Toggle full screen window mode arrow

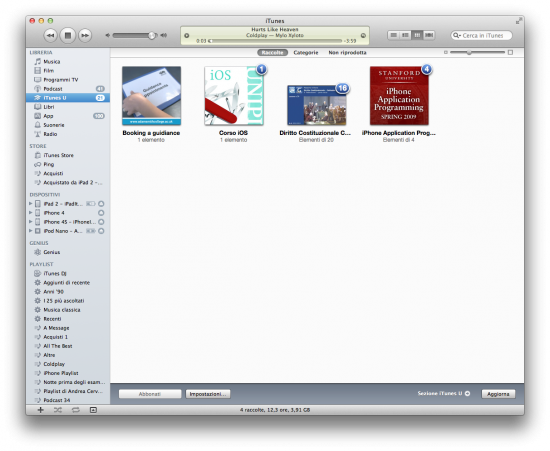[x=518, y=21]
